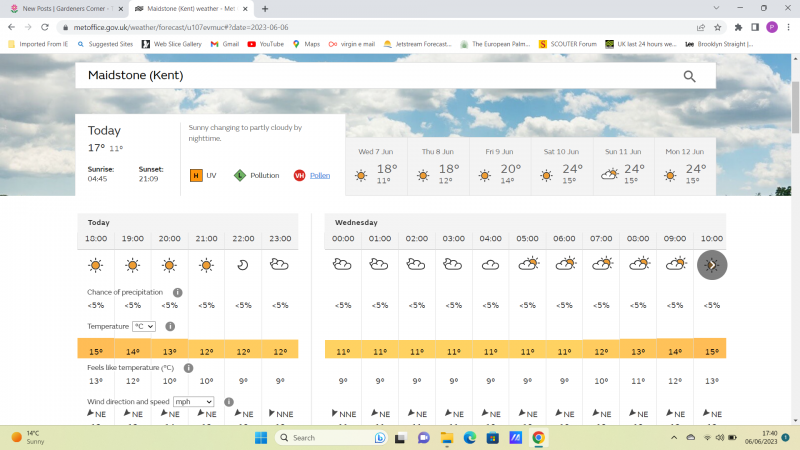
Task: Open the Chrome profile avatar
Action: [x=772, y=28]
